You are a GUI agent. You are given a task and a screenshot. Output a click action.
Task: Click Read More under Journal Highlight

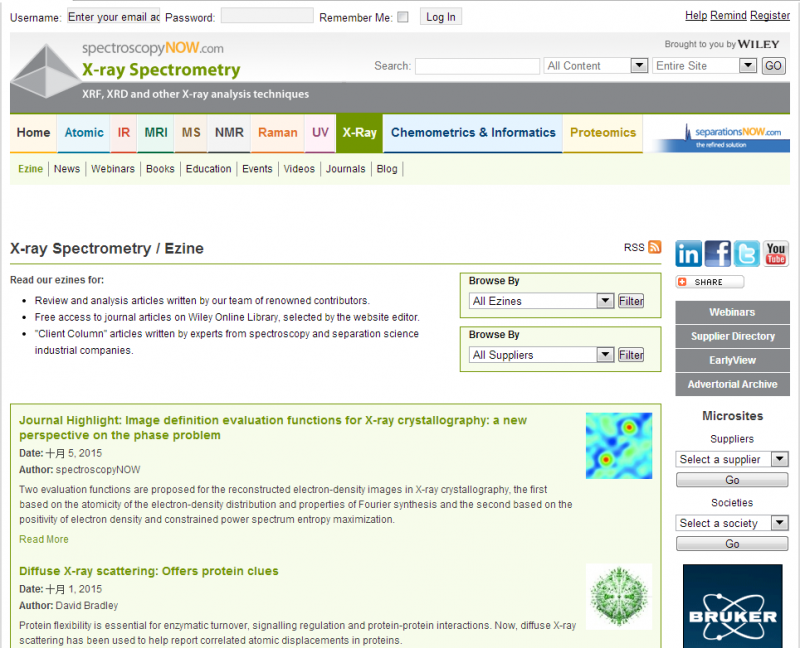pyautogui.click(x=44, y=539)
